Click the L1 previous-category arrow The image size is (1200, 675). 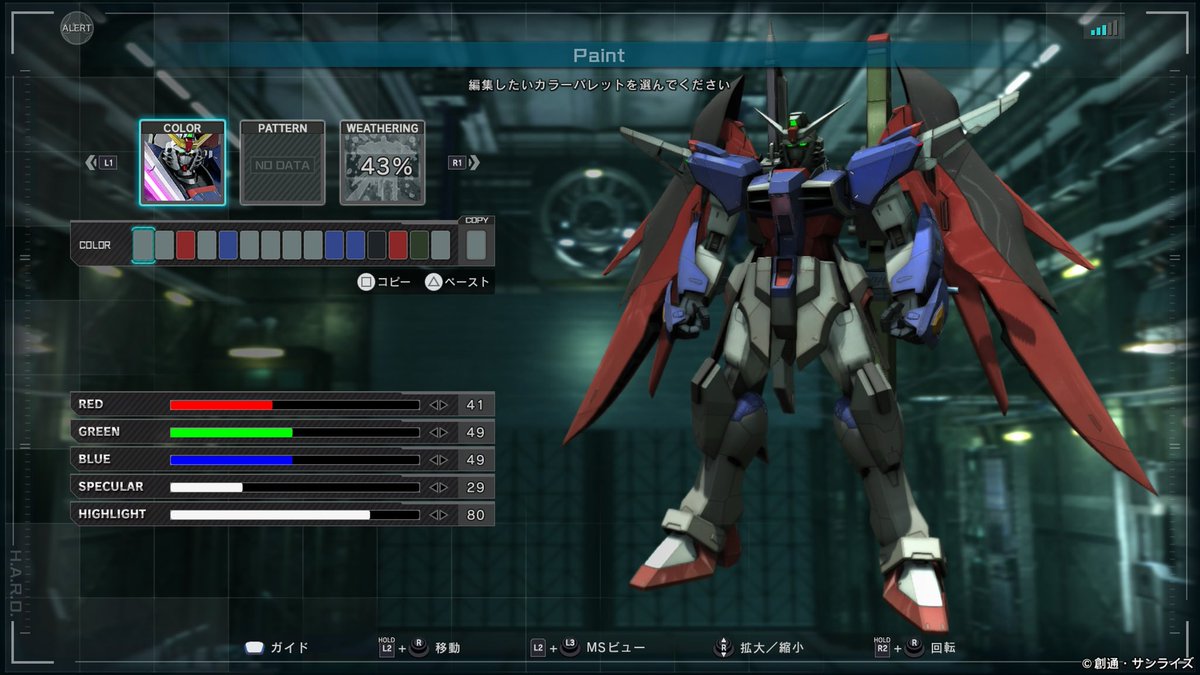[101, 162]
